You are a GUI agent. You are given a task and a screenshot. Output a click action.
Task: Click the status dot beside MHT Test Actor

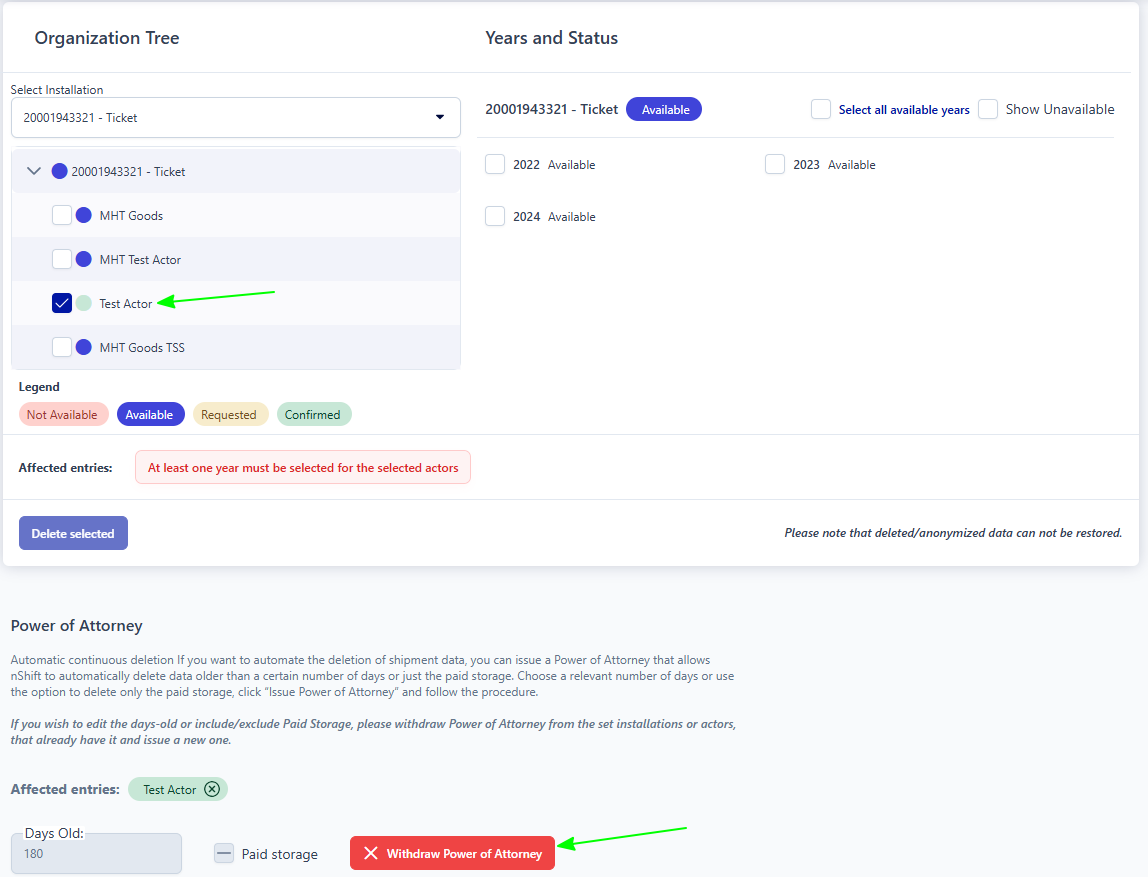[x=84, y=259]
